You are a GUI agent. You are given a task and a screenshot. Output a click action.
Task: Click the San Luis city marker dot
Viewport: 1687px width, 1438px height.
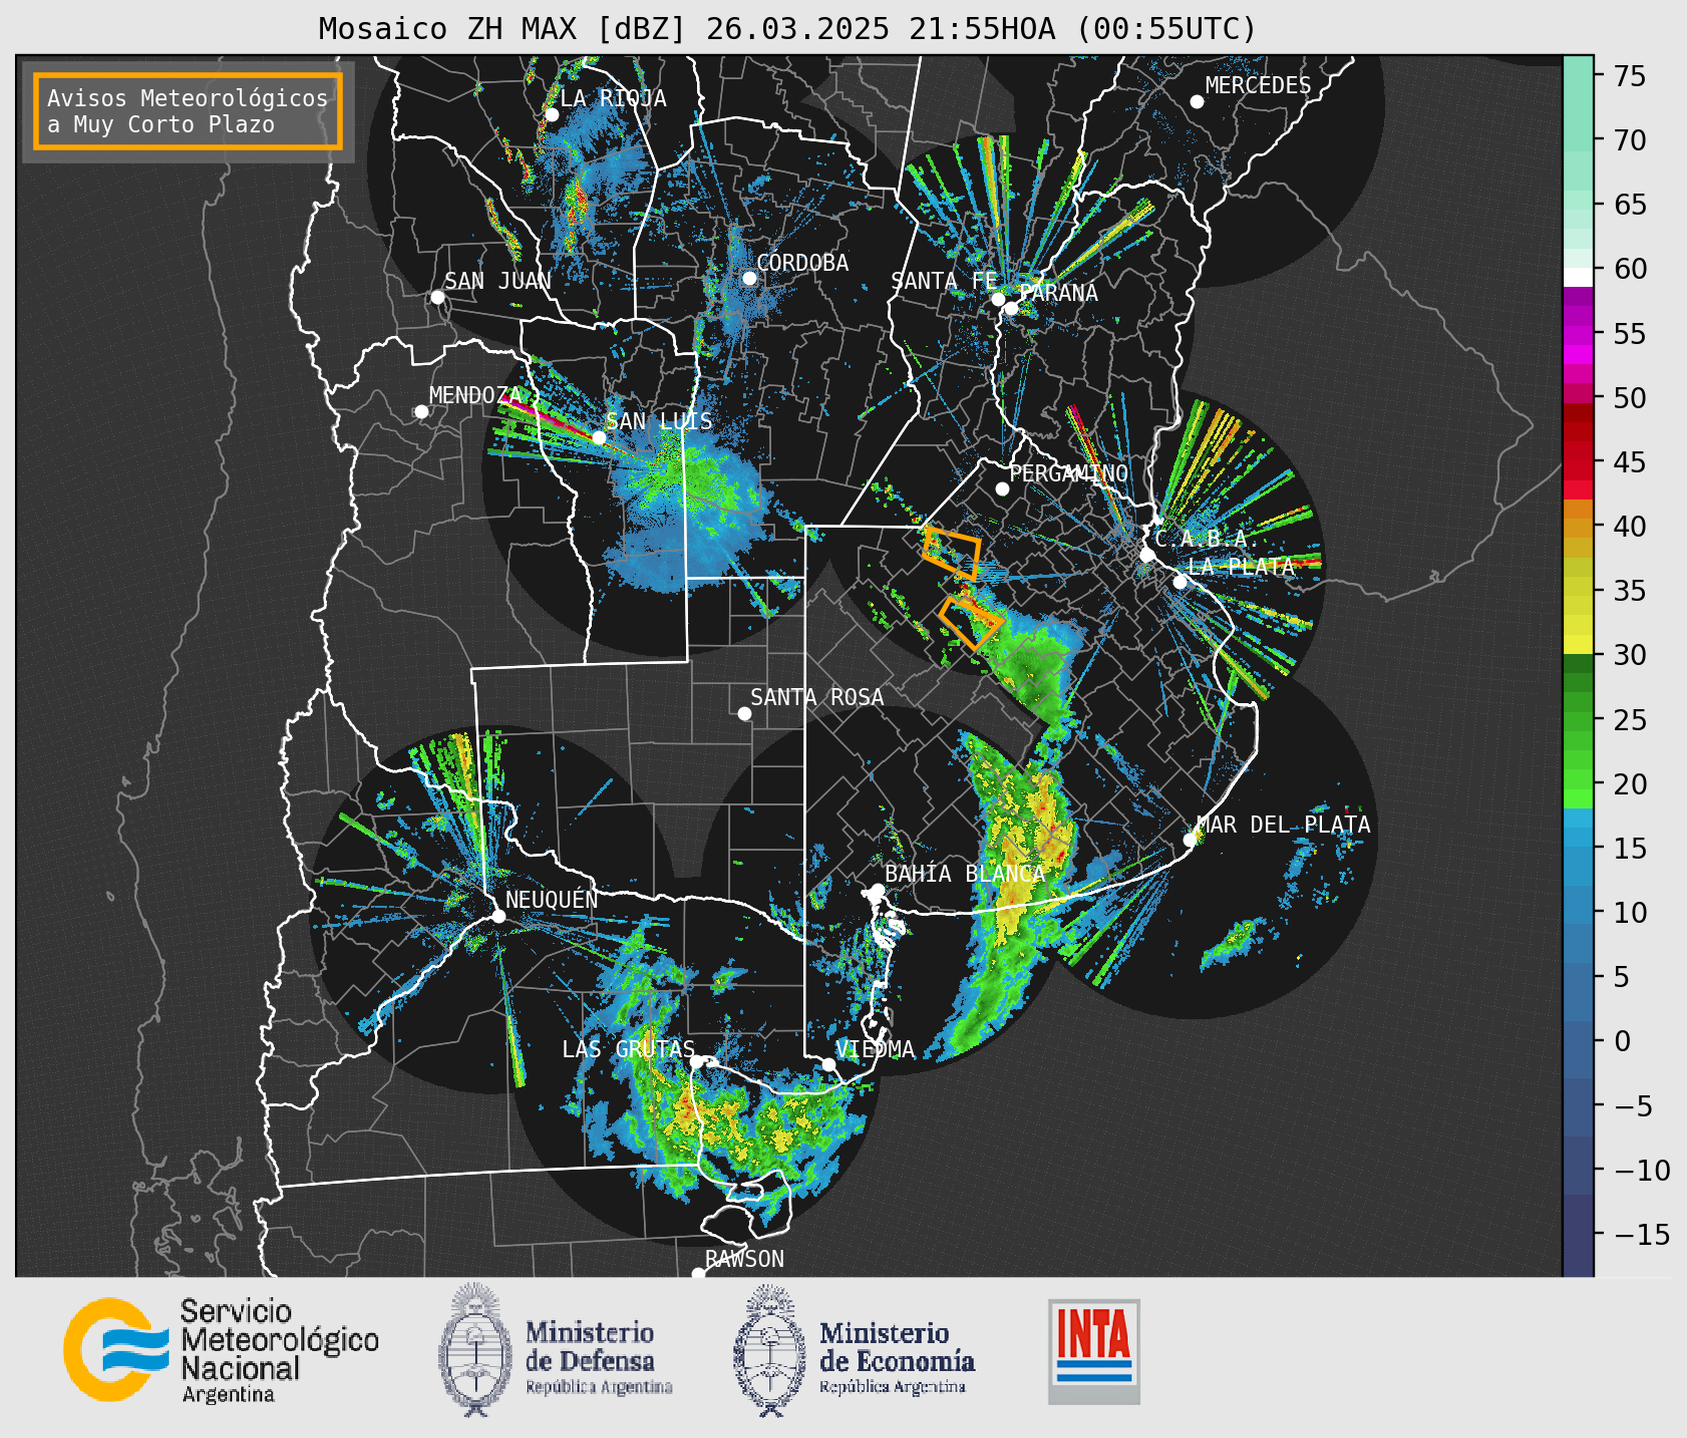point(598,438)
